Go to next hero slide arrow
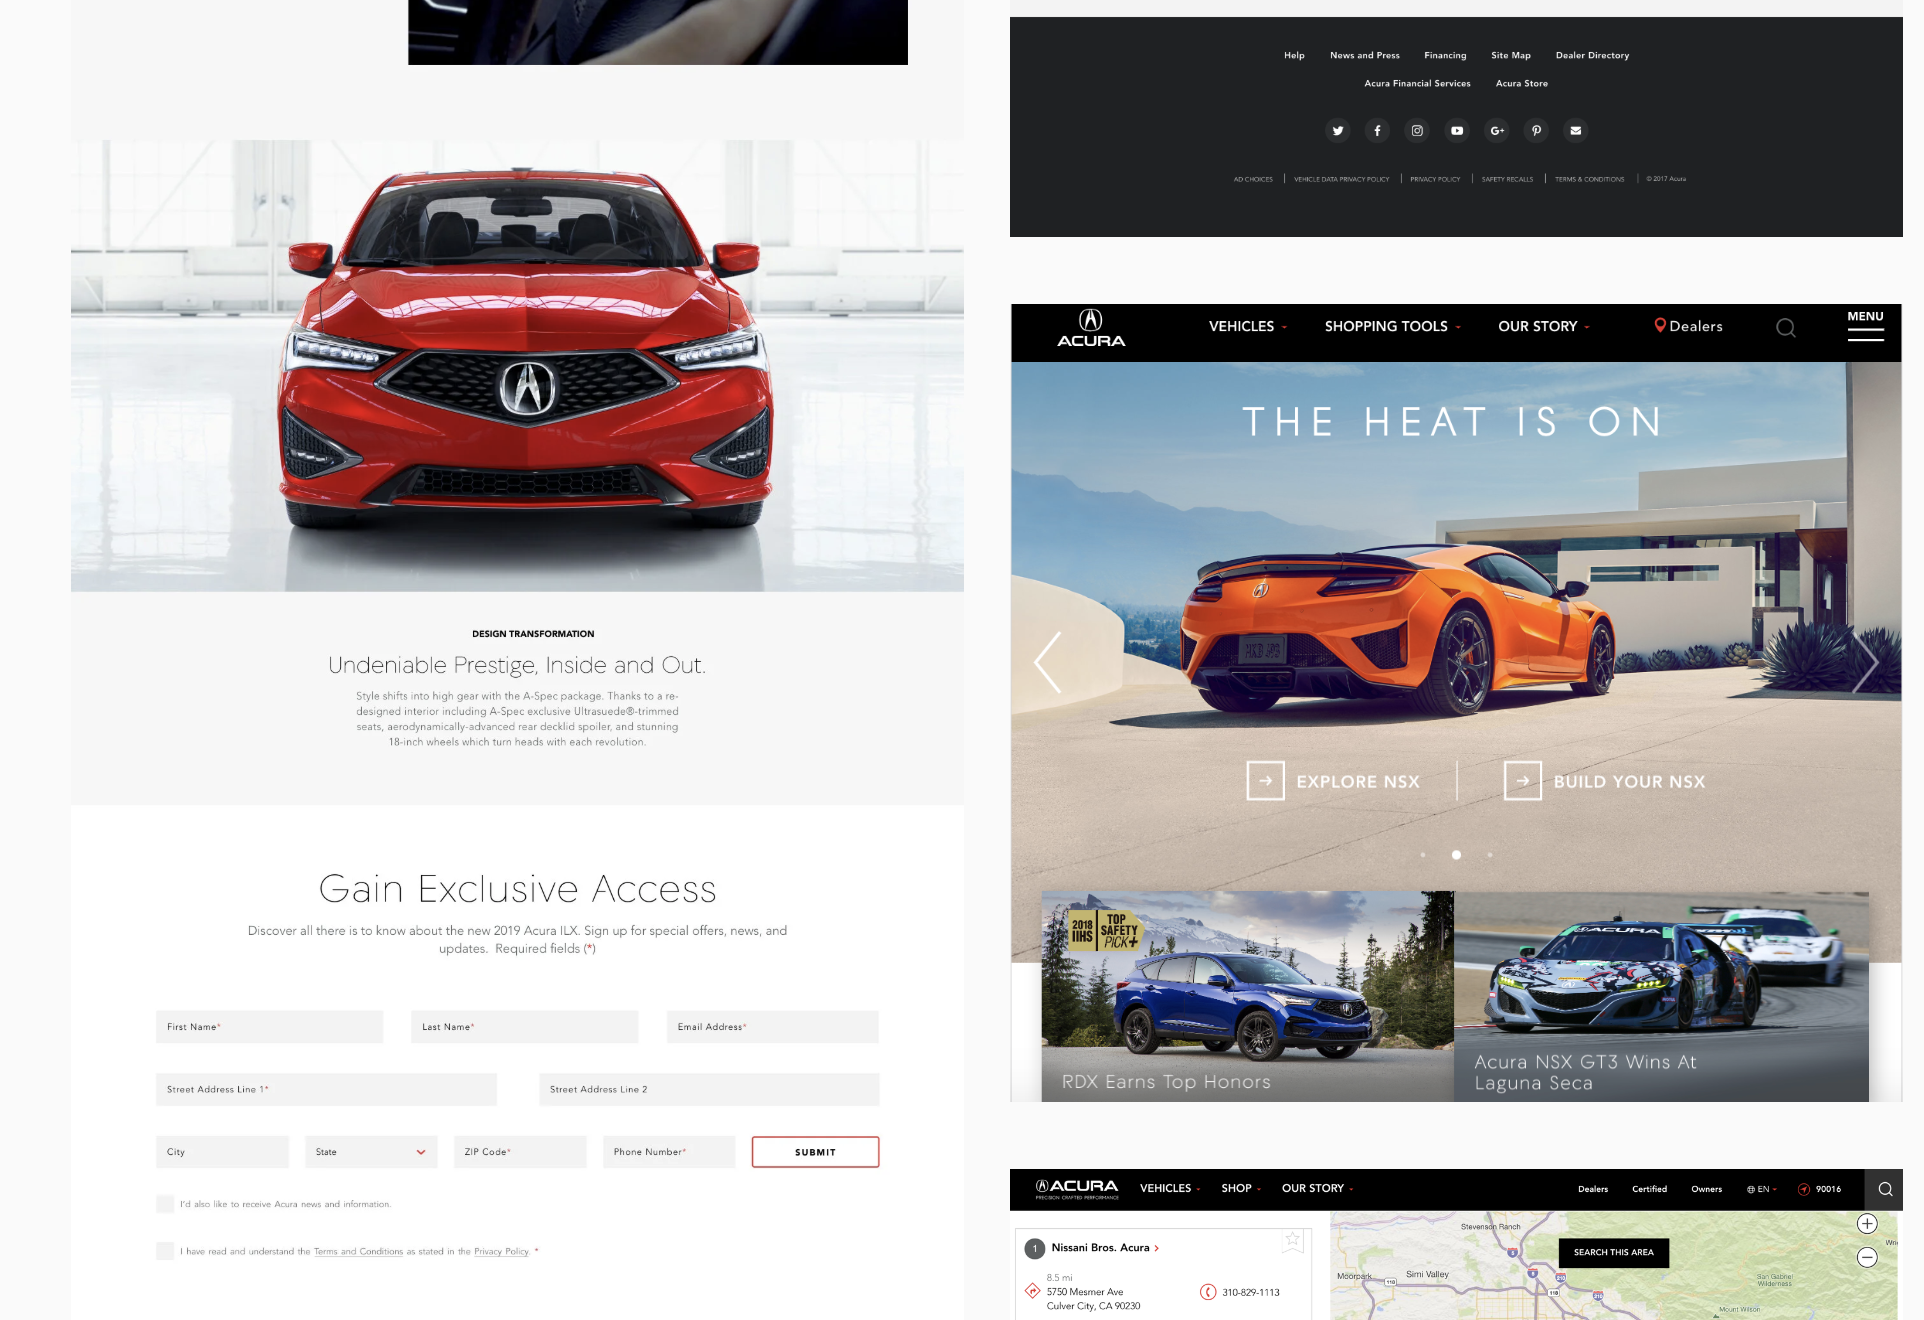 [1864, 662]
